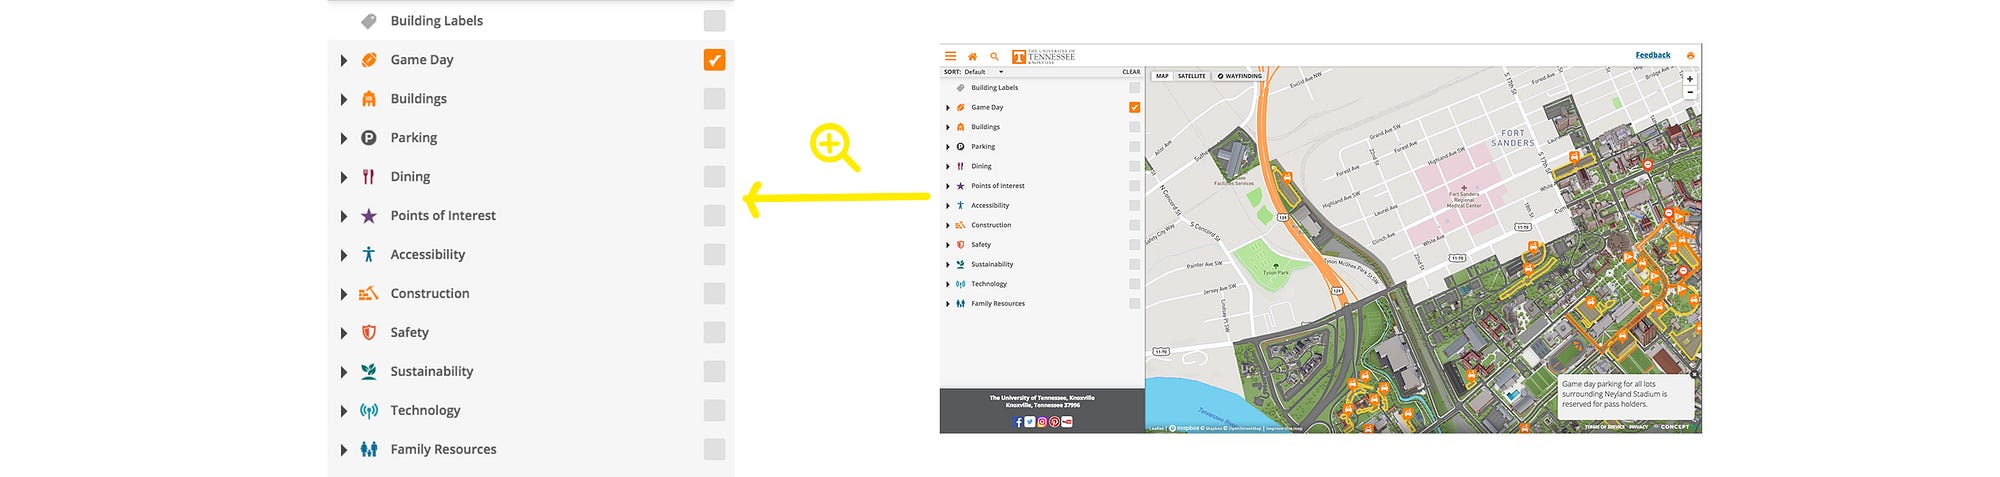2000x477 pixels.
Task: Click the Game Day football icon in enlarged panel
Action: pos(369,60)
